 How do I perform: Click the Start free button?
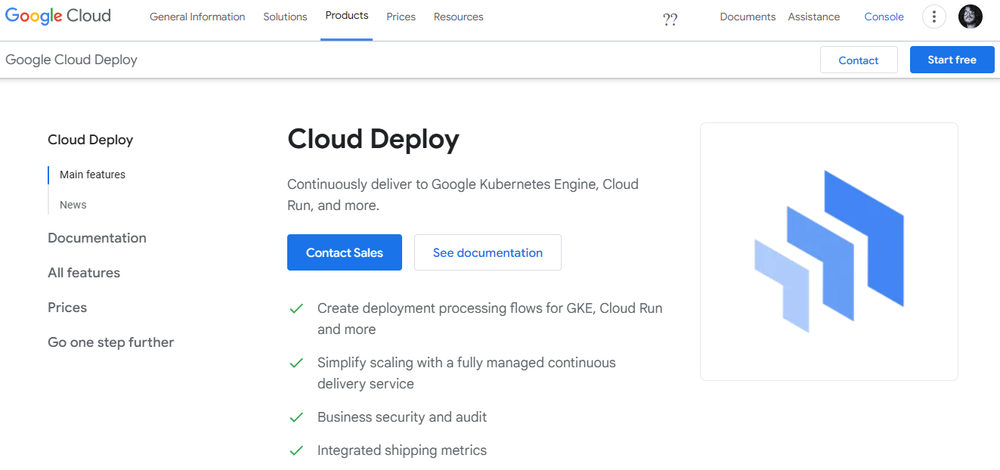point(952,60)
